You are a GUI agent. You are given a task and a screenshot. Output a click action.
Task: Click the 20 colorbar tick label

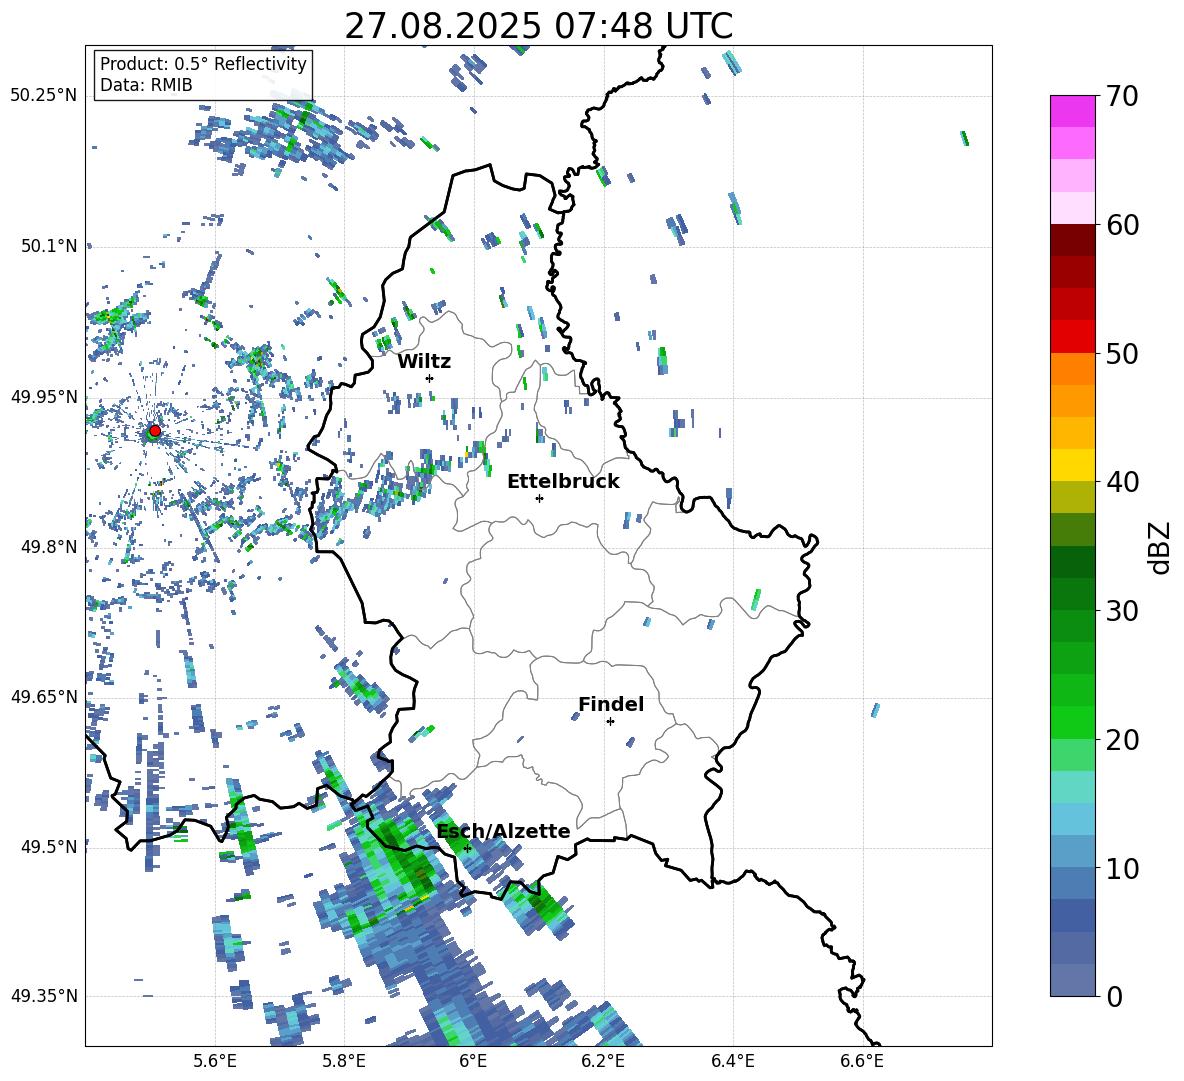(1122, 739)
